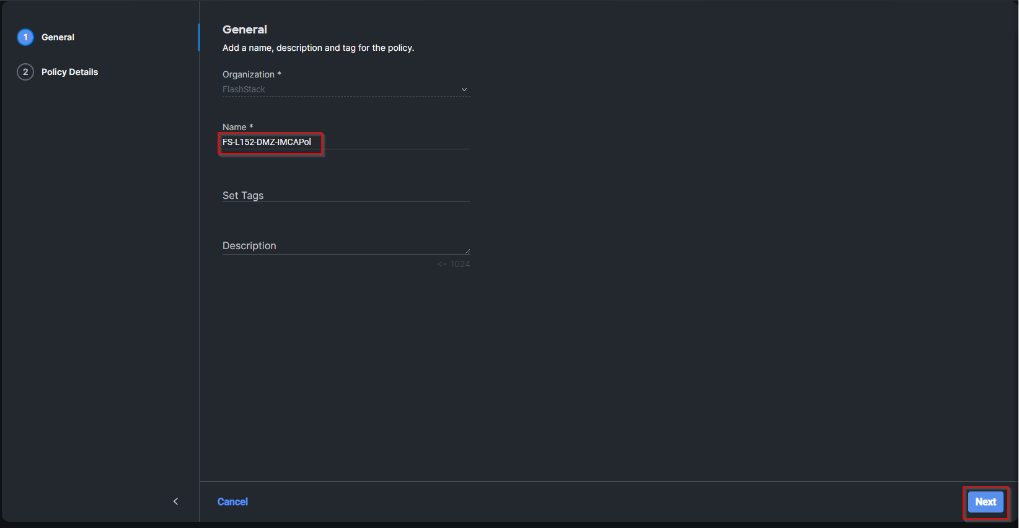Click the 'Add a name, description and tag' subtitle

click(x=318, y=48)
